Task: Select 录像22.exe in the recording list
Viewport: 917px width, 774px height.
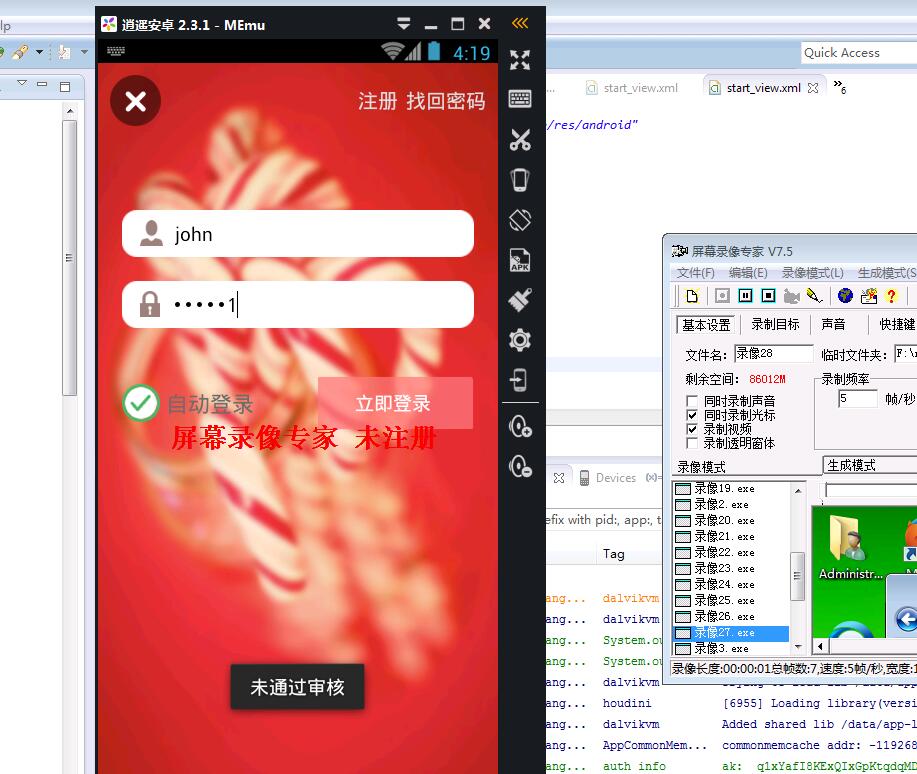Action: coord(724,552)
